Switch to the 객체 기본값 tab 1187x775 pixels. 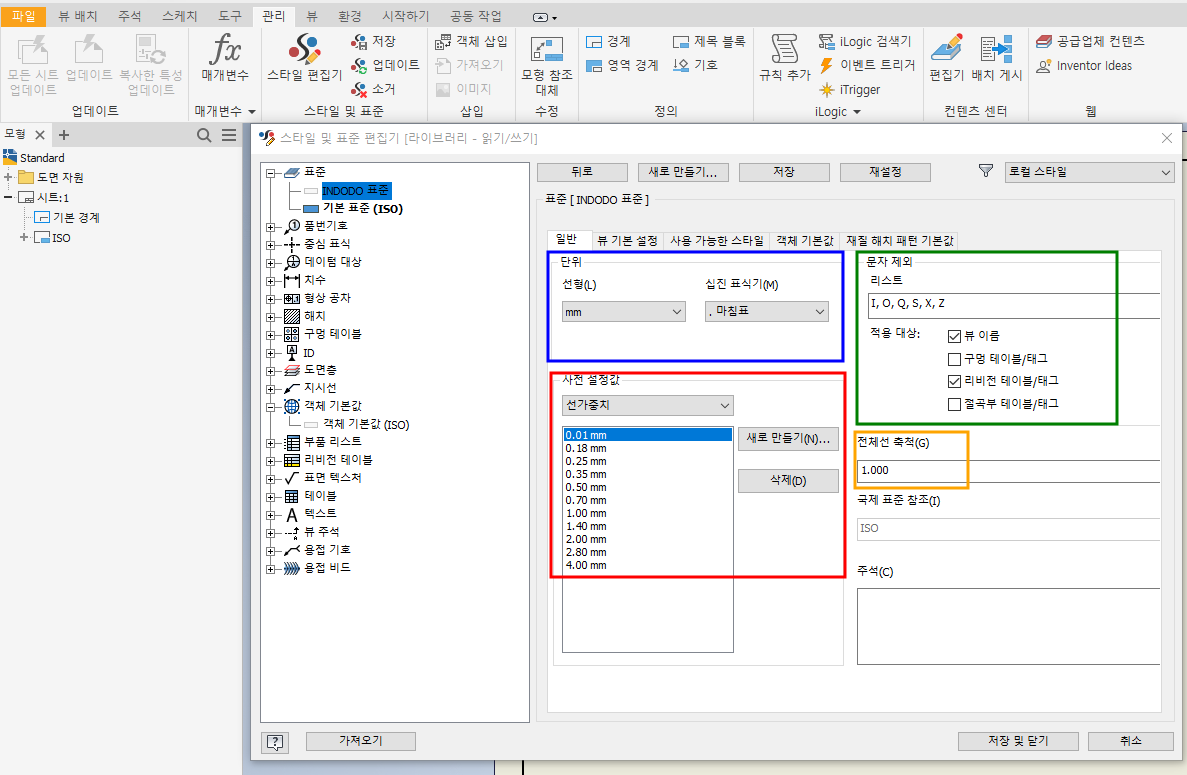coord(805,241)
